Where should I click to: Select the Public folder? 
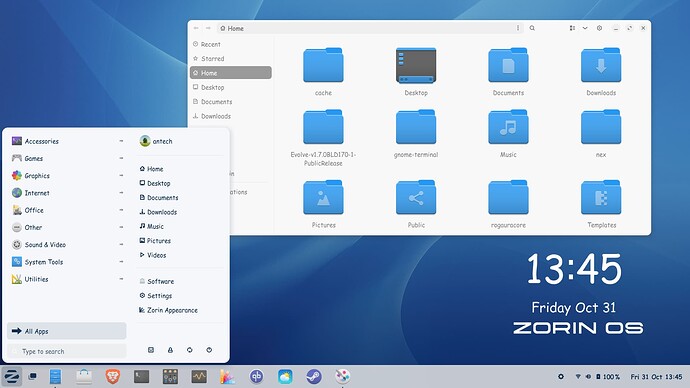tap(416, 197)
